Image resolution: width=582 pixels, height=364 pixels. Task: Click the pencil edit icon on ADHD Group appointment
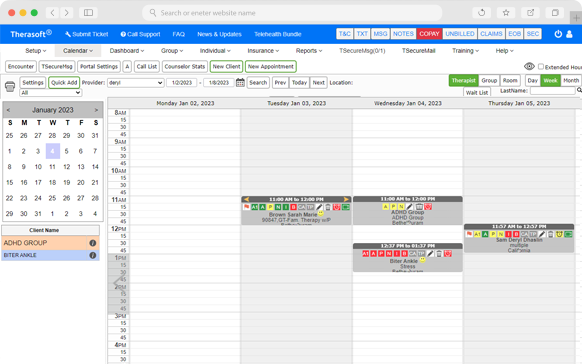(x=410, y=207)
